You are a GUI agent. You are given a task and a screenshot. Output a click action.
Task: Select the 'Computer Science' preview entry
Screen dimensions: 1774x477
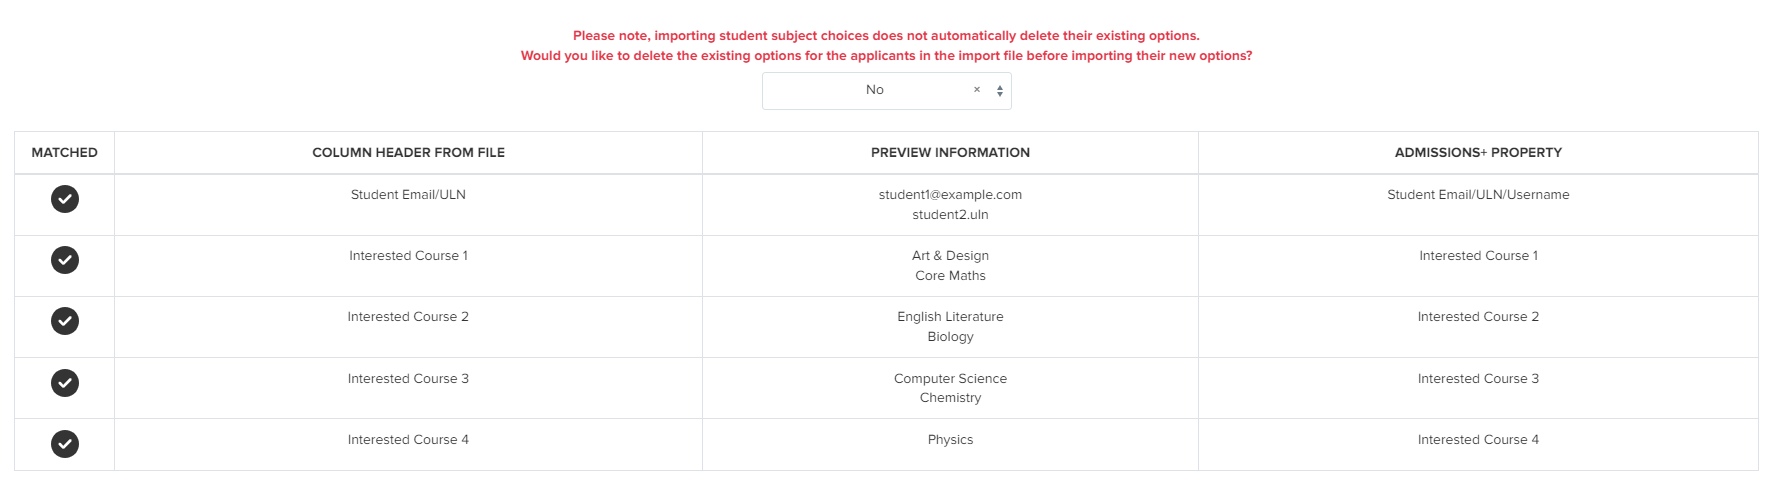coord(950,379)
